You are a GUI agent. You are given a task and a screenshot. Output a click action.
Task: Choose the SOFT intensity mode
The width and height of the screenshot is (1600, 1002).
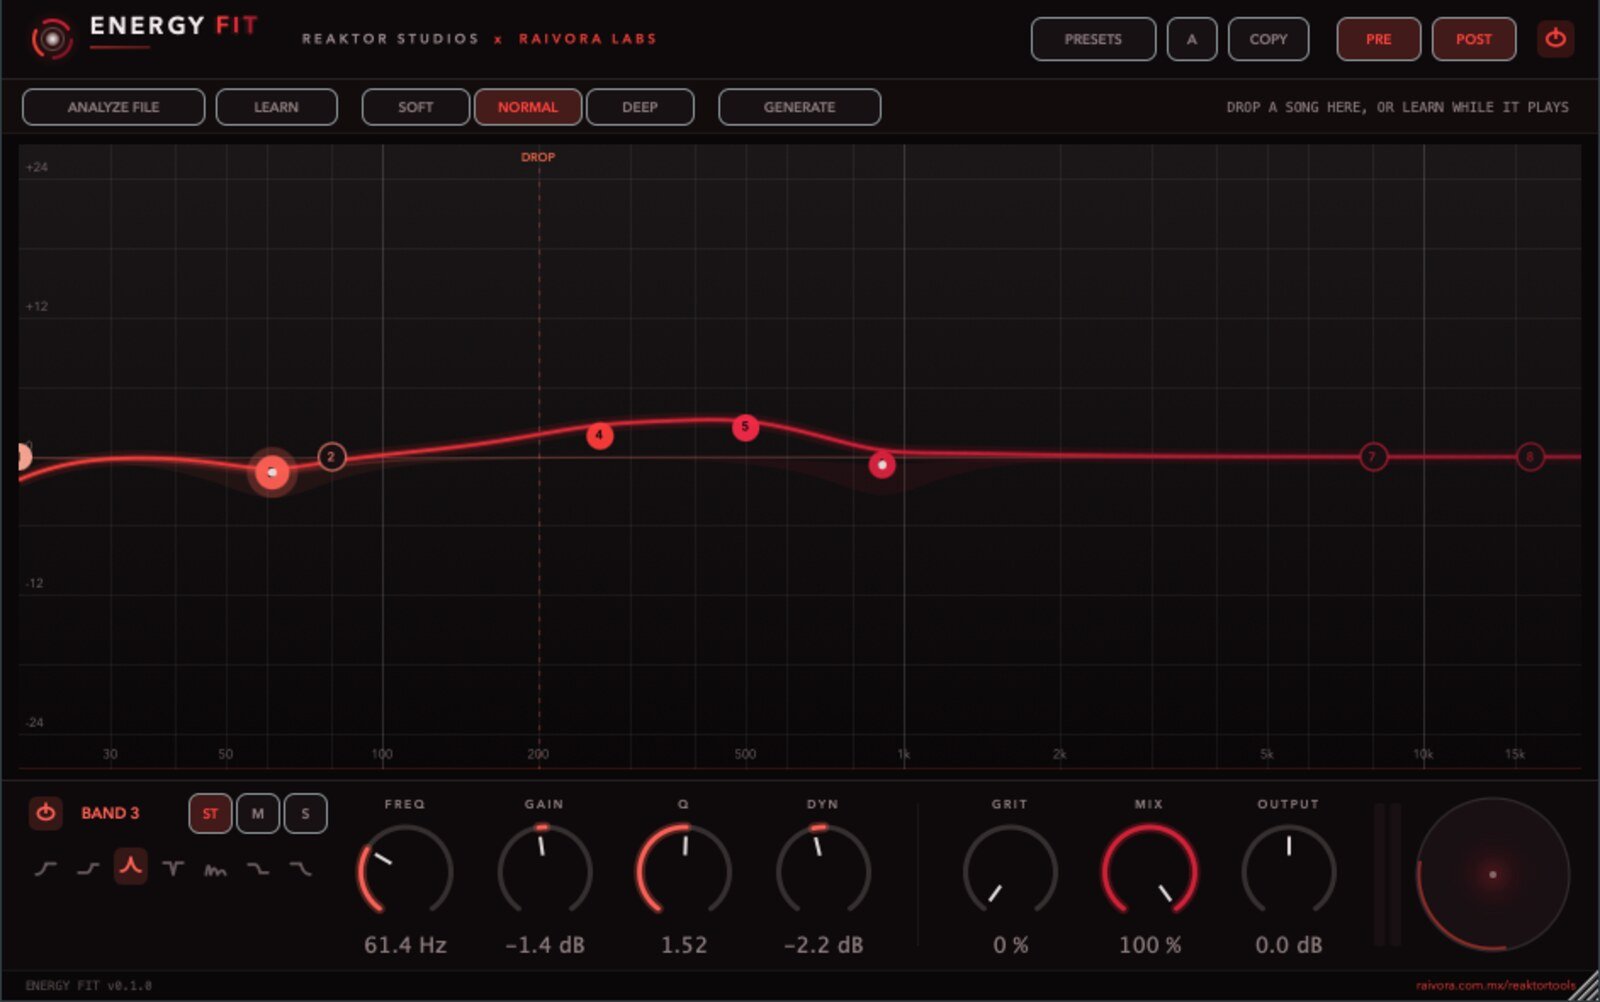pos(415,107)
